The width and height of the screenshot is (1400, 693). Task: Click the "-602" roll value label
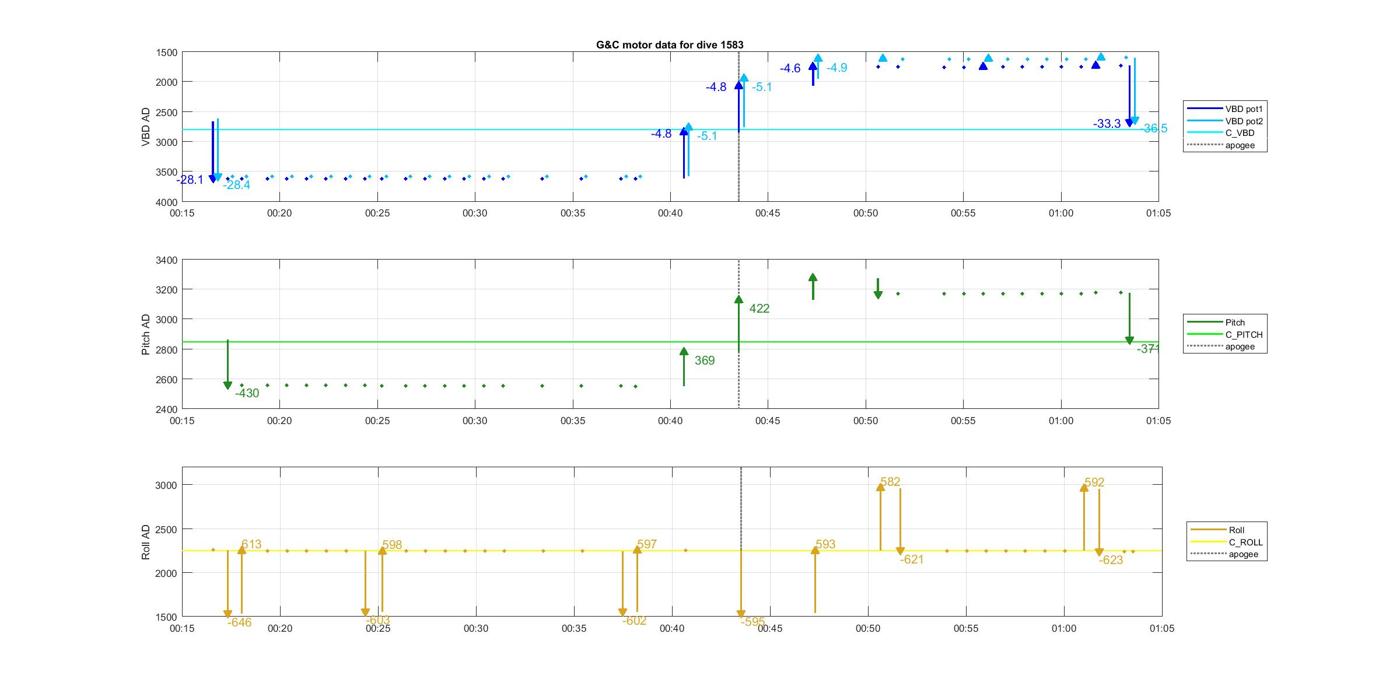tap(634, 620)
